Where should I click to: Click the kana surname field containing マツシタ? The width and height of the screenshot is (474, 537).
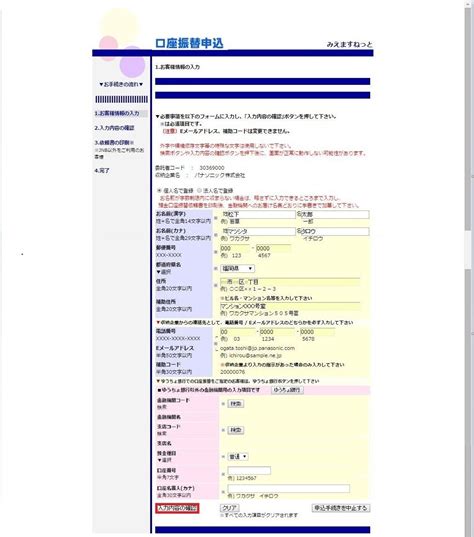pyautogui.click(x=262, y=231)
